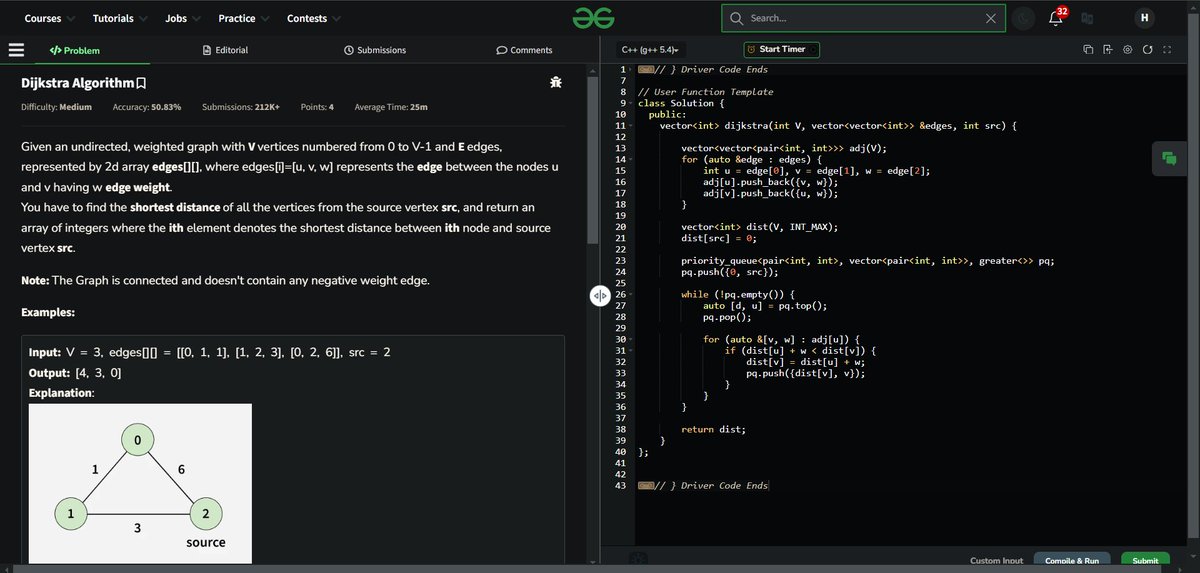Focus the Search input field

pyautogui.click(x=863, y=18)
